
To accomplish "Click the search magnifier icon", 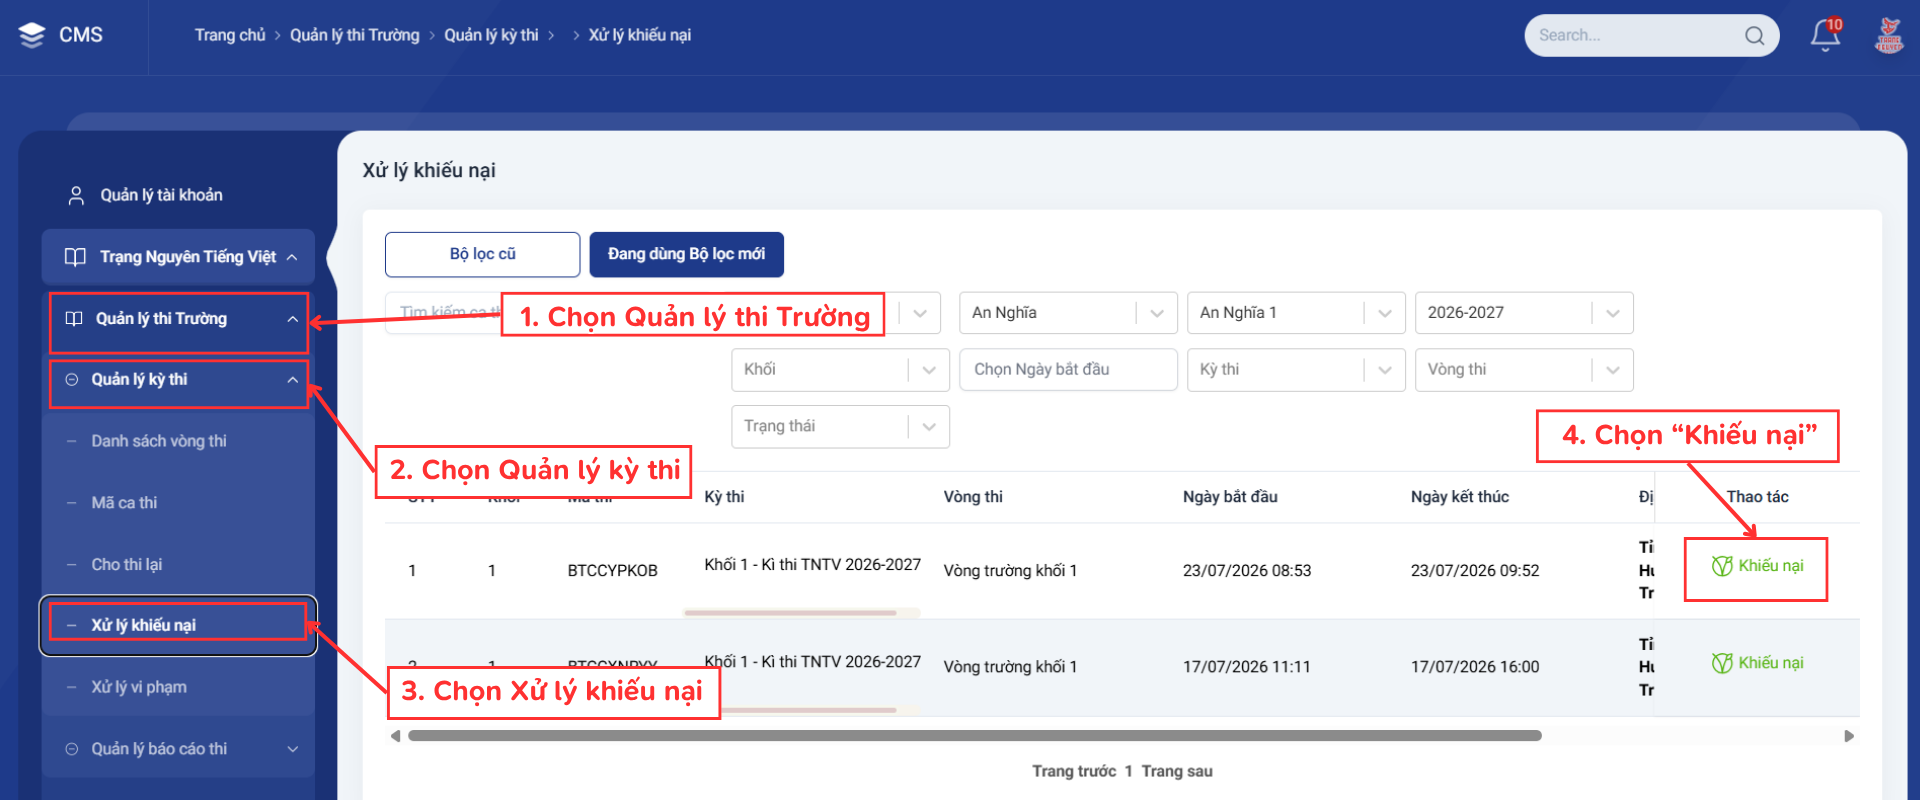I will click(1754, 36).
